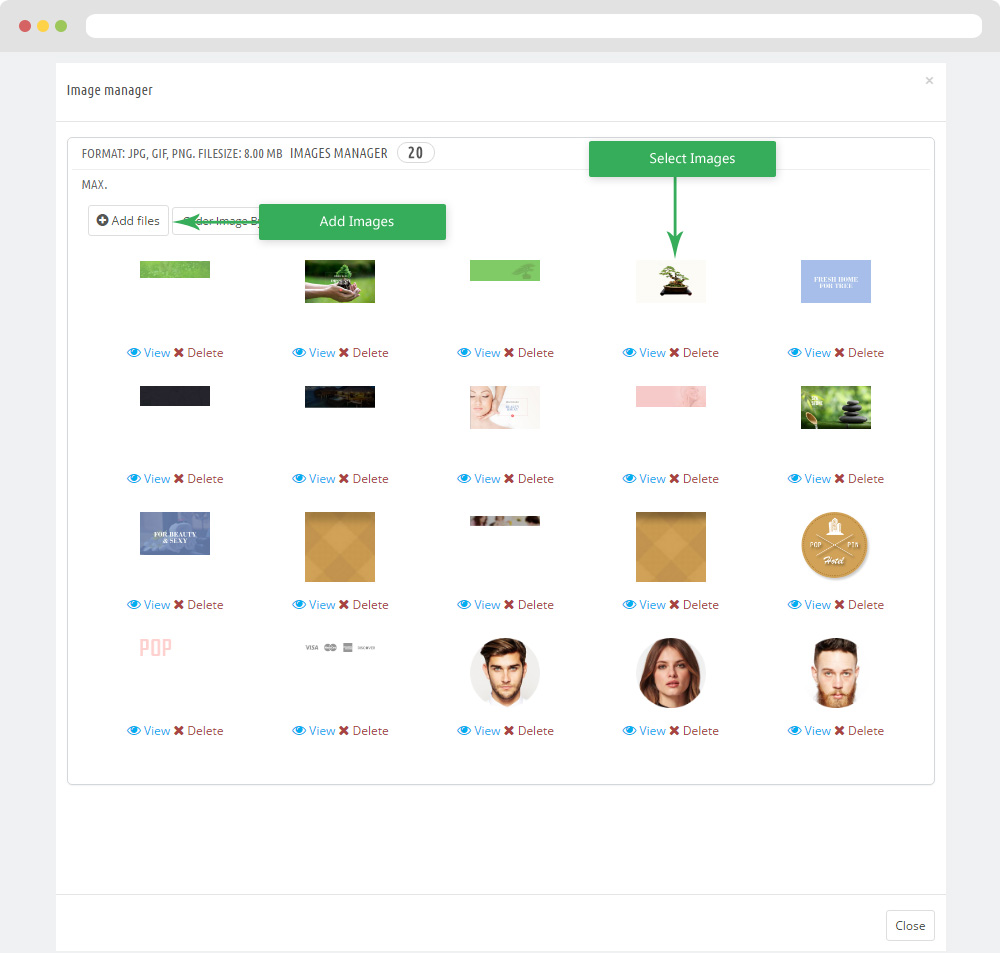Viewport: 1000px width, 953px height.
Task: Click the eye icon under the grass banner
Action: [134, 353]
